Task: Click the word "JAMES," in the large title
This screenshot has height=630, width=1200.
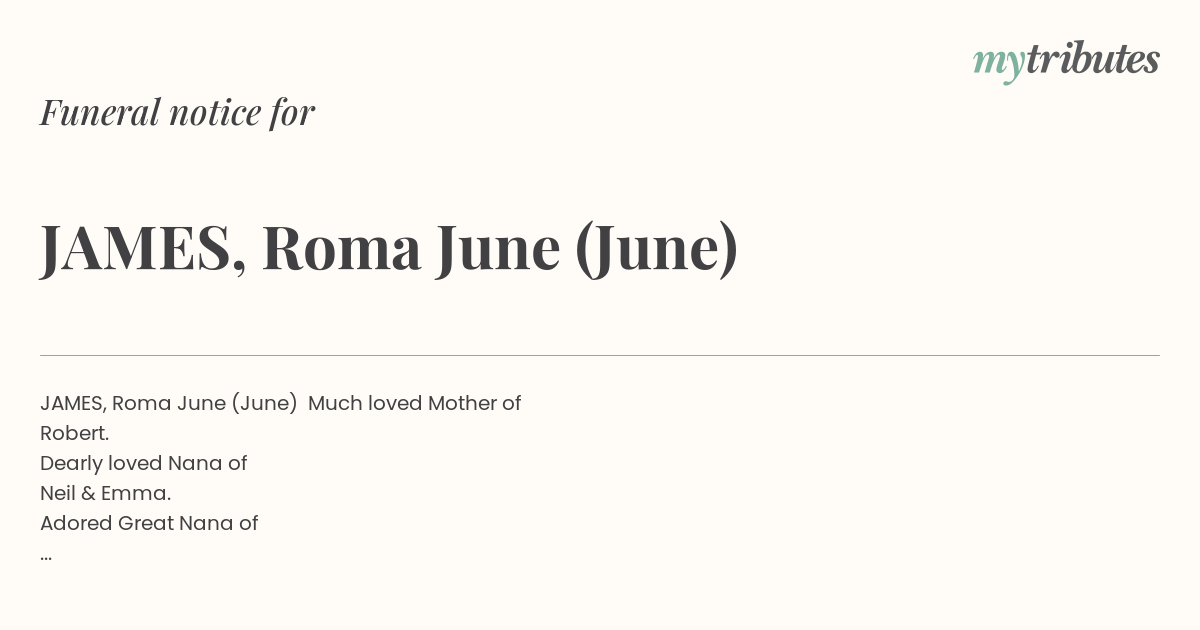Action: (x=143, y=248)
